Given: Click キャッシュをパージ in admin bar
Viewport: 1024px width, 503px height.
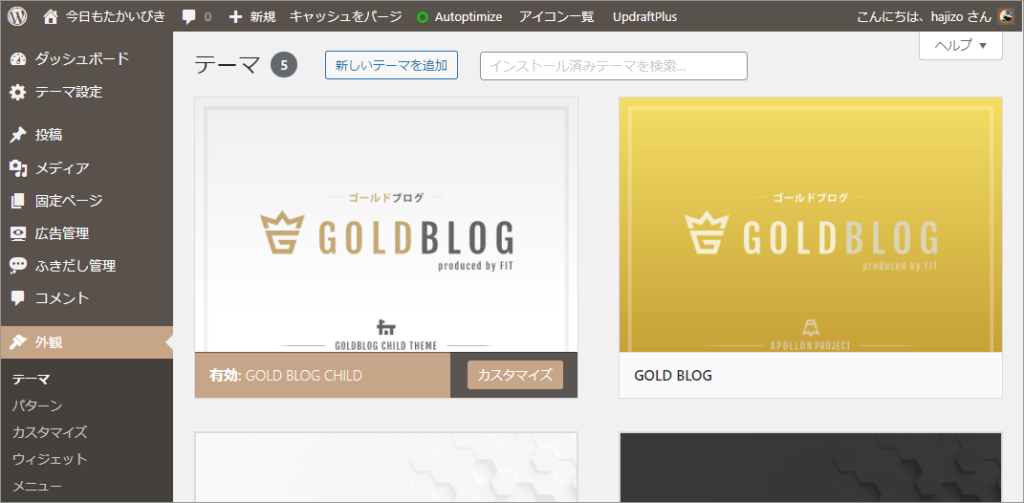Looking at the screenshot, I should tap(345, 17).
